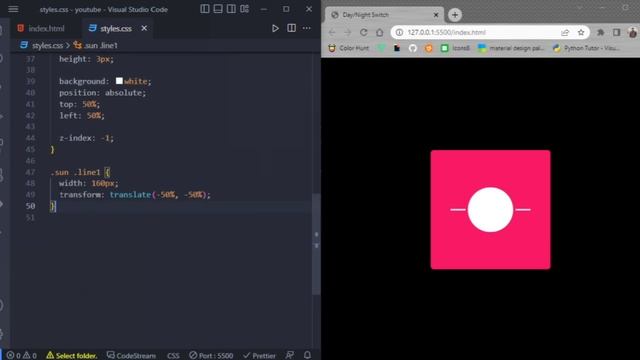640x360 pixels.
Task: Toggle panel layout icon in title bar
Action: [218, 9]
